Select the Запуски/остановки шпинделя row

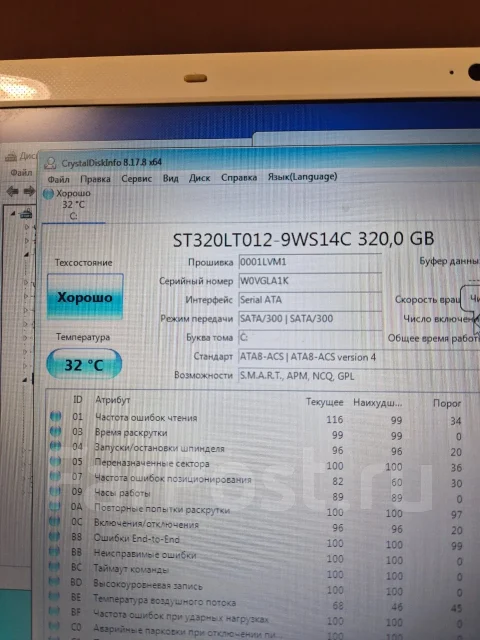coord(264,449)
